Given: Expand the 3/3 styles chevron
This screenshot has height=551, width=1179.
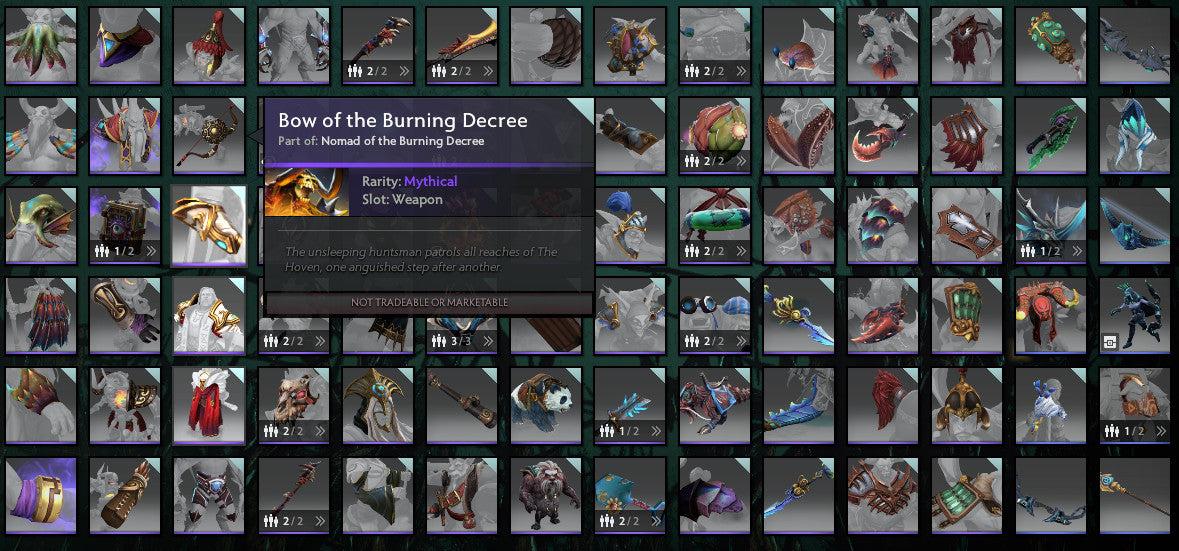Looking at the screenshot, I should pos(488,341).
